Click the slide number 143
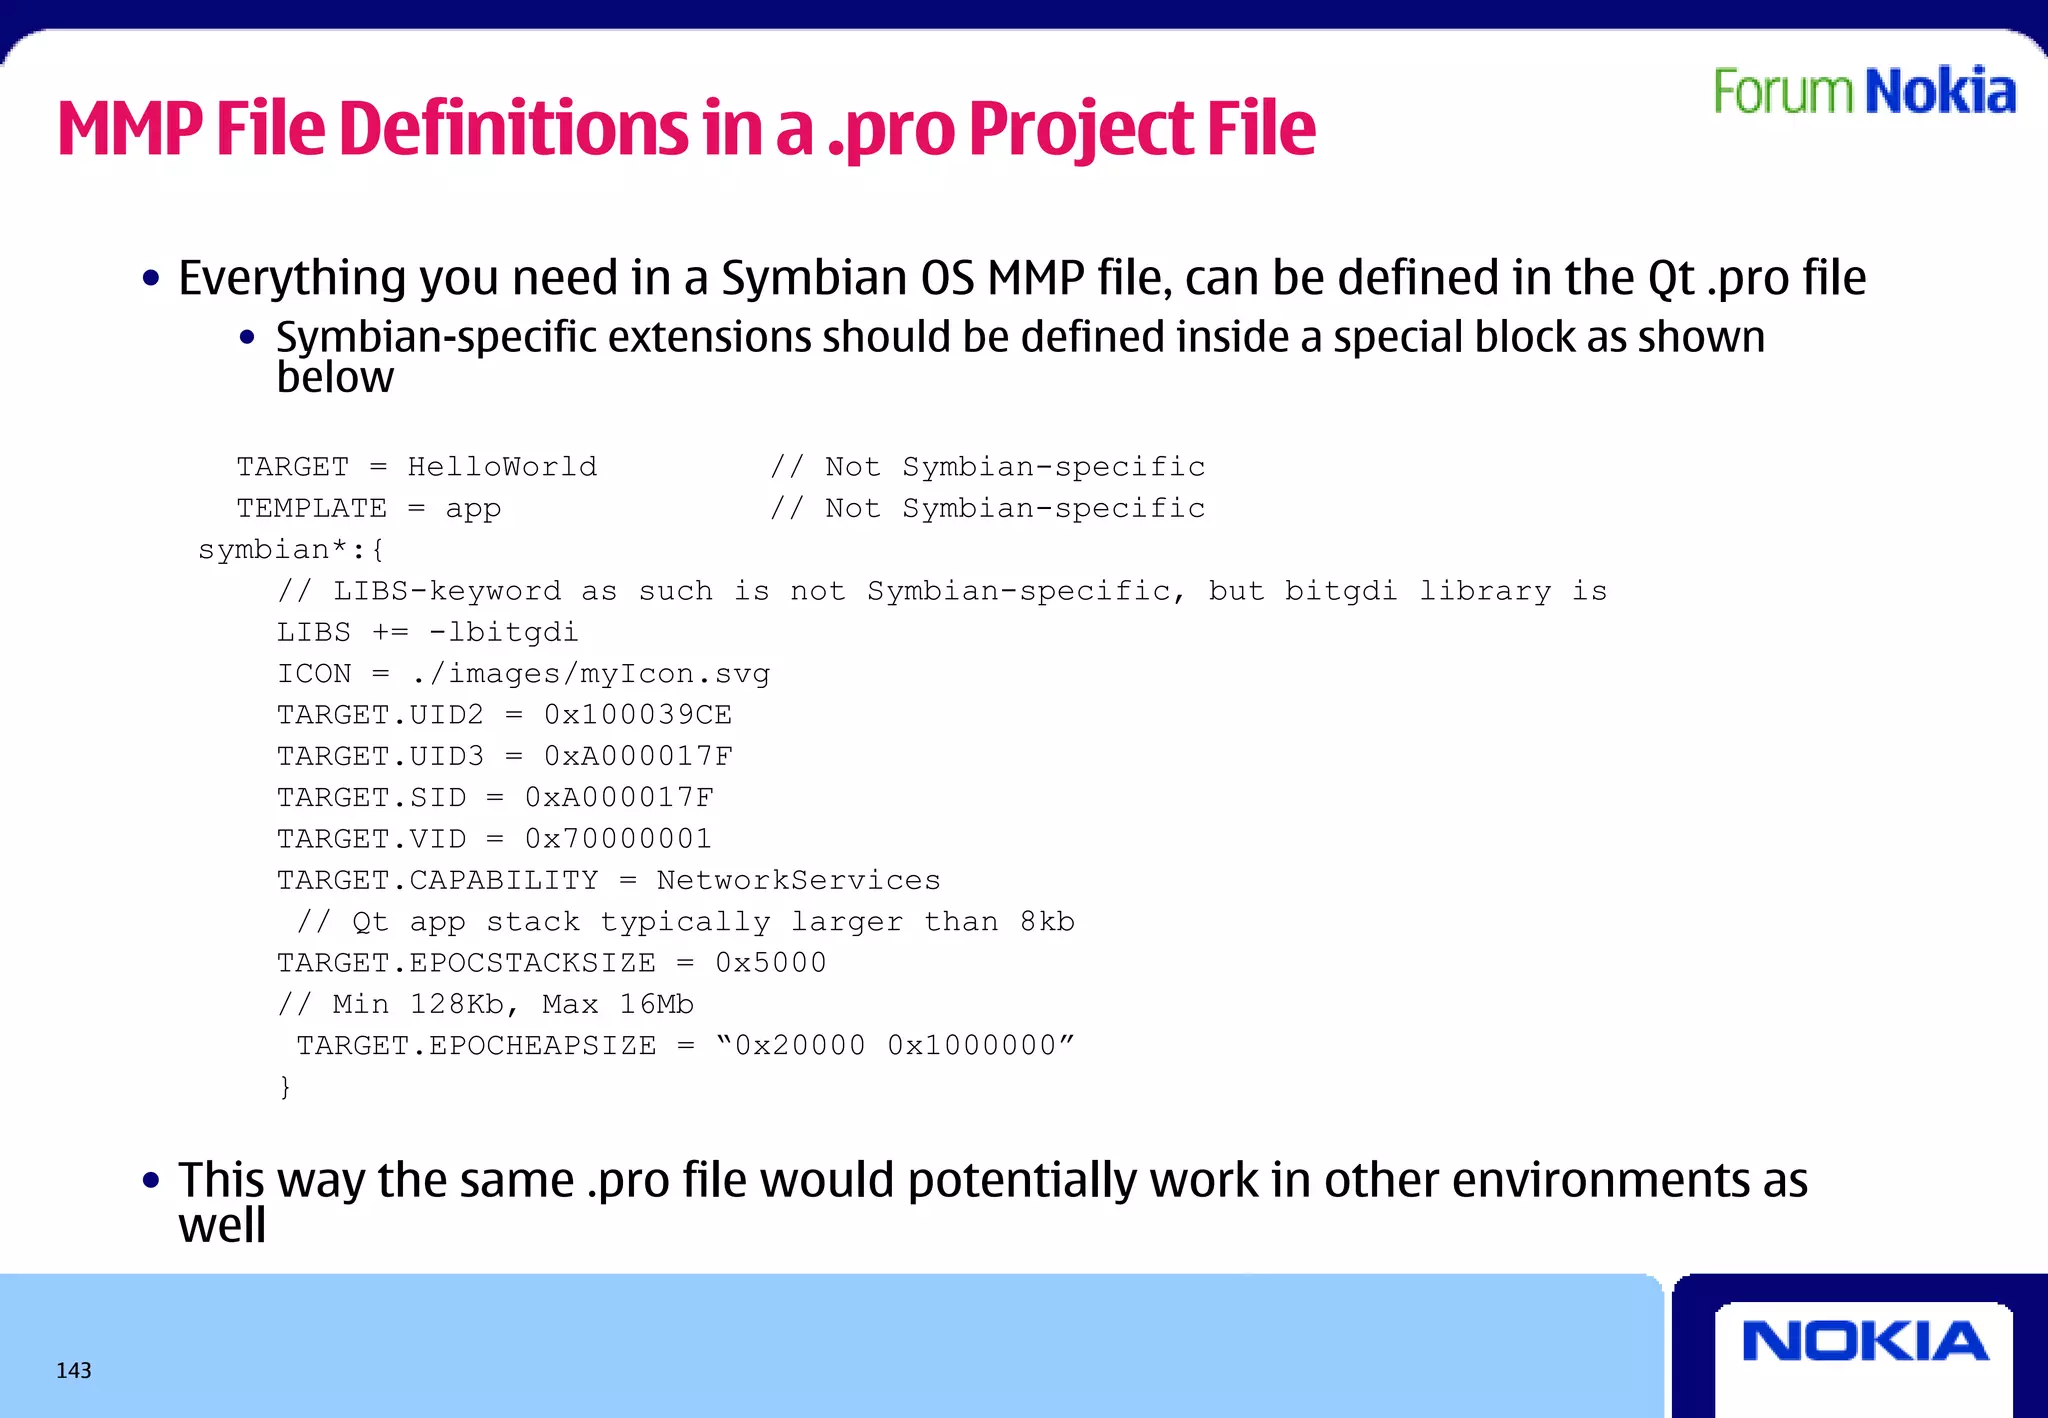This screenshot has width=2048, height=1418. [74, 1370]
